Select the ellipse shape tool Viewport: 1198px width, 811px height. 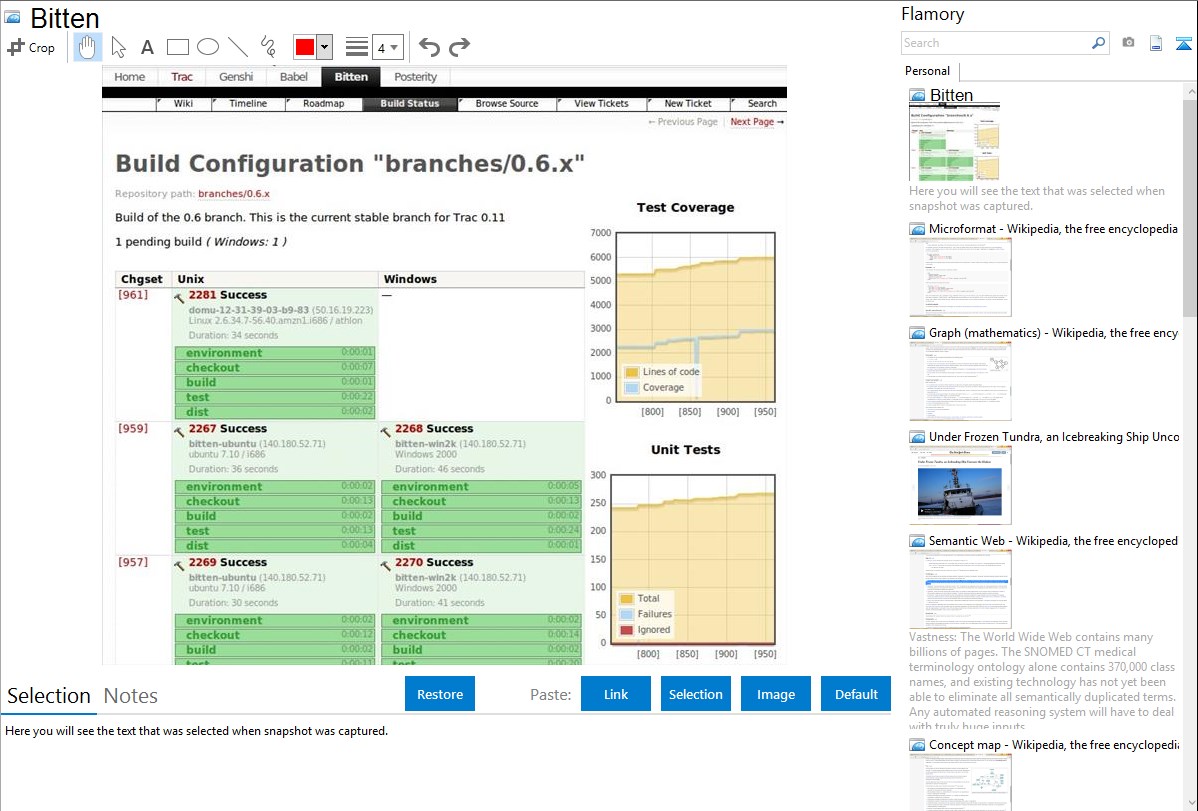[x=207, y=47]
